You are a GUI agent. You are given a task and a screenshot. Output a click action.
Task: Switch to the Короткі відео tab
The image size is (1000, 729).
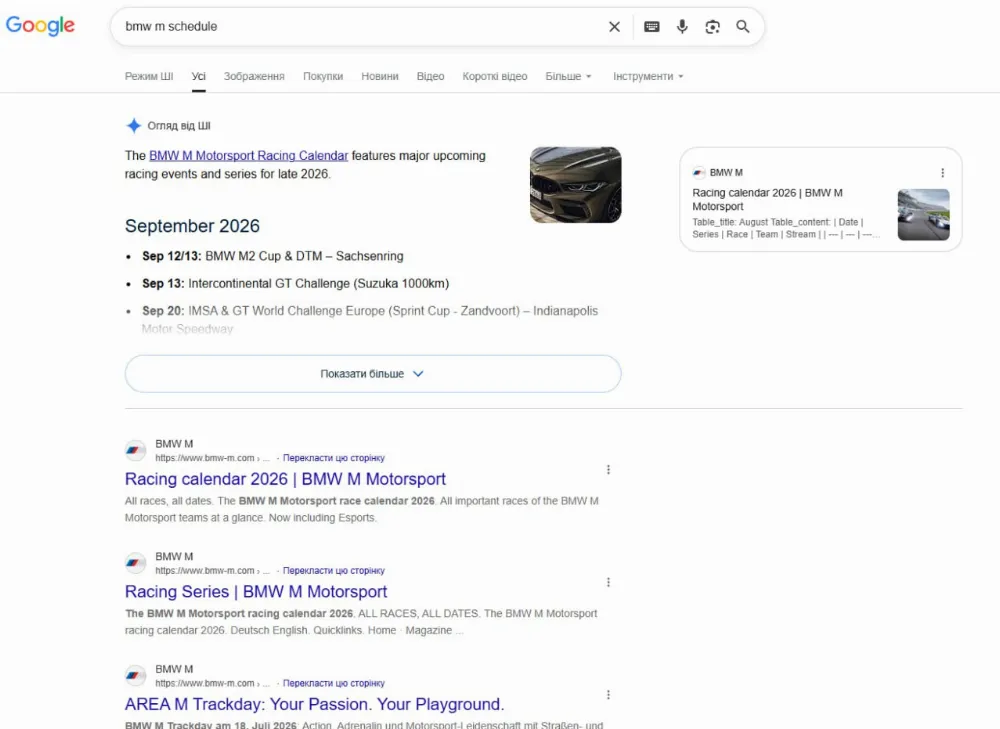click(x=495, y=76)
